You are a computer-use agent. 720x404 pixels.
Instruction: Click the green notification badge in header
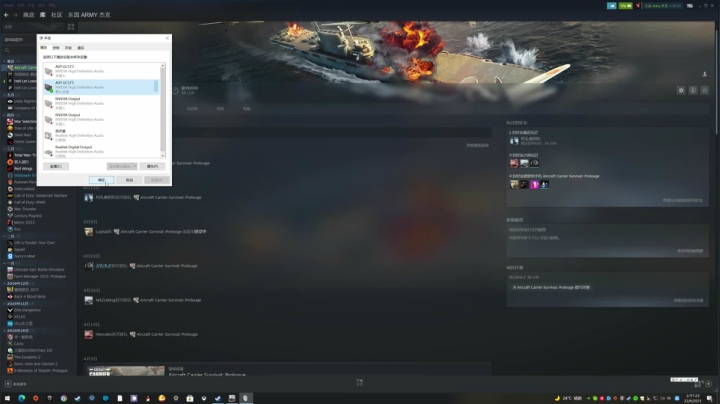625,6
